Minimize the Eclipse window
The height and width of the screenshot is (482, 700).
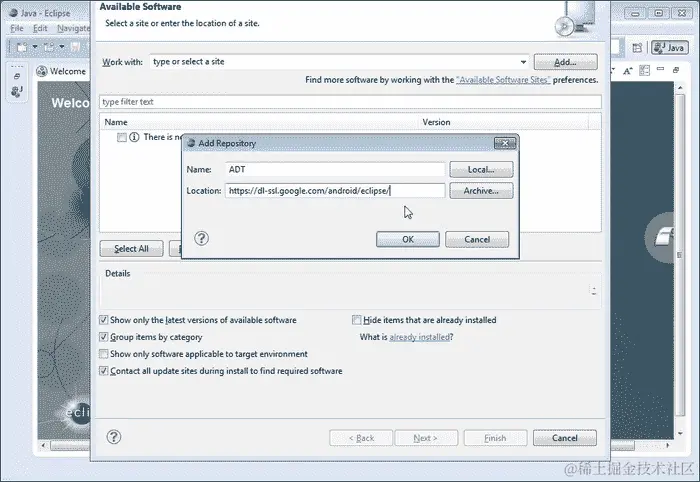[x=635, y=13]
